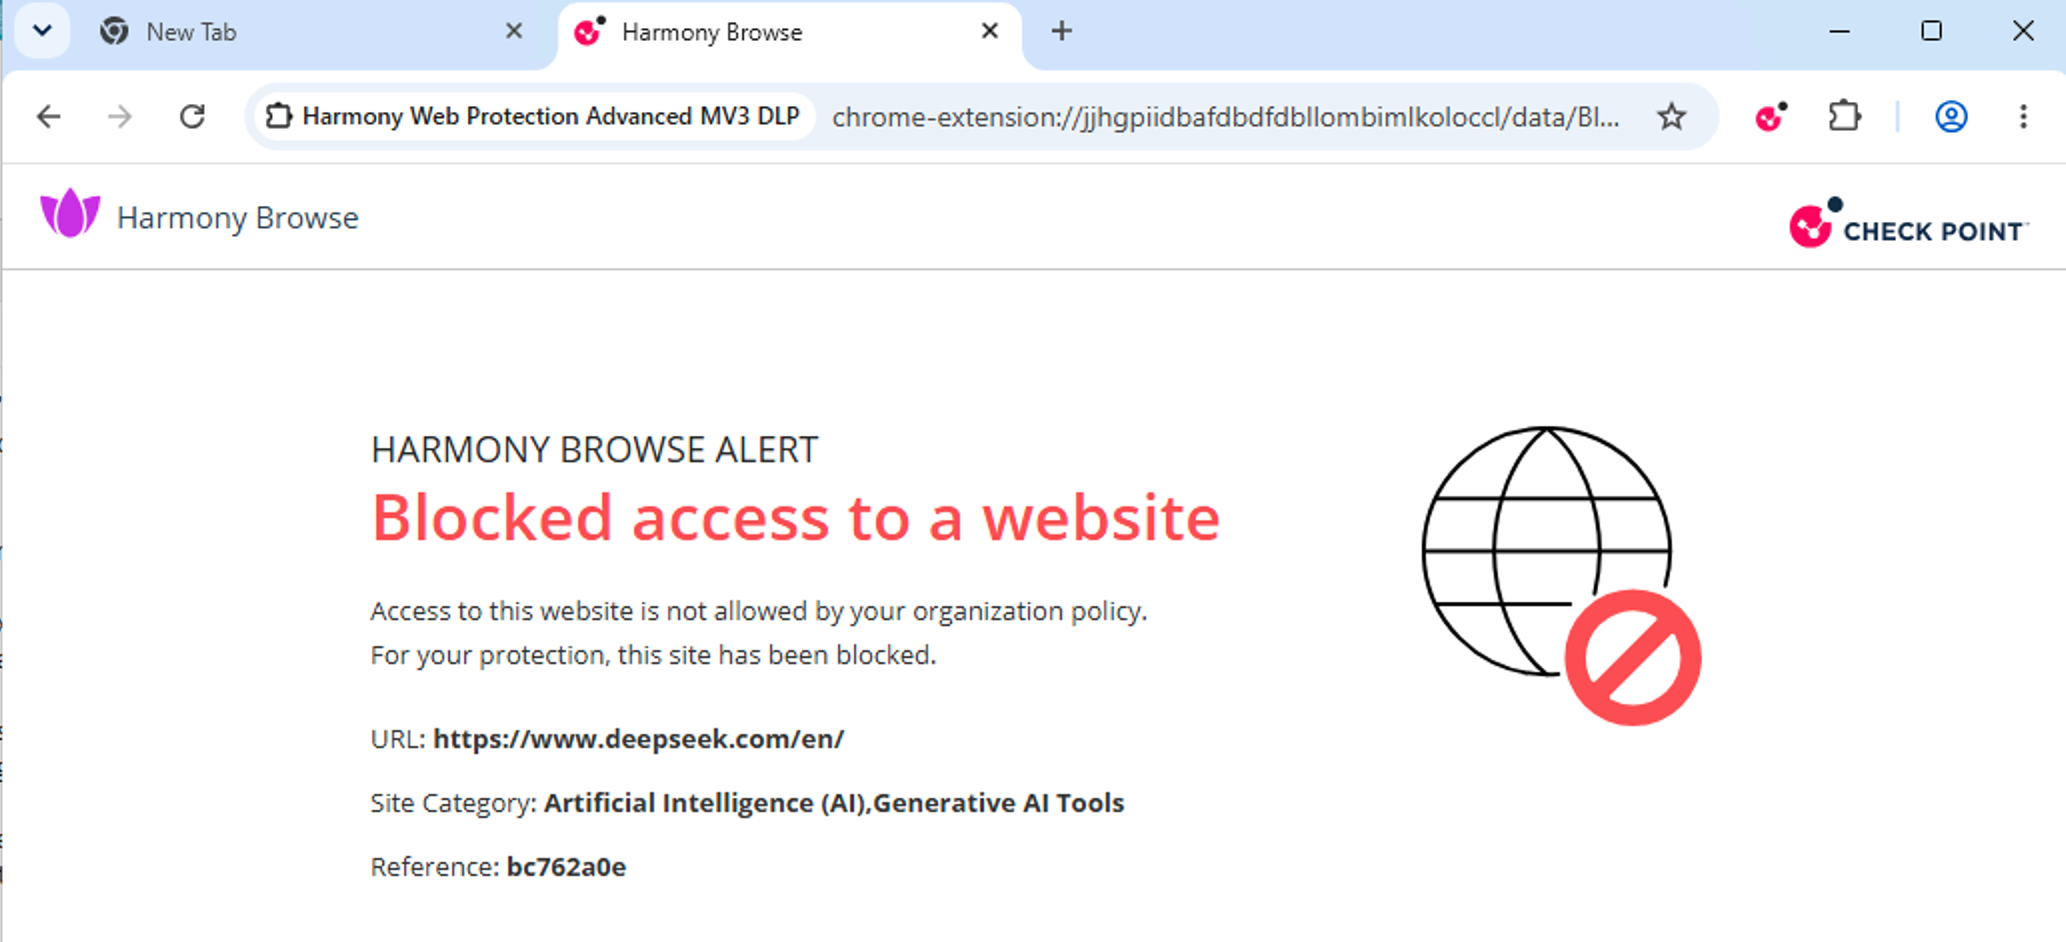Maximize the Chrome window
The image size is (2066, 942).
[1931, 31]
